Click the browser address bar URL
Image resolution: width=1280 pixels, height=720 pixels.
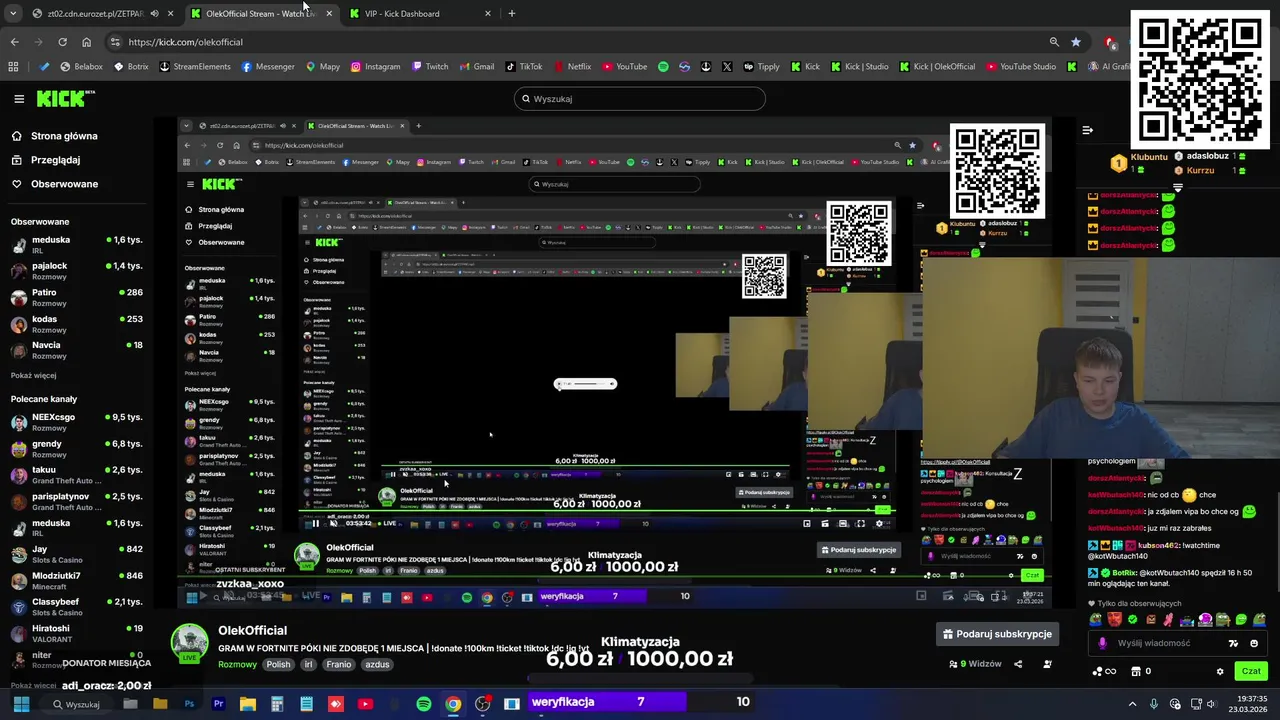pos(186,42)
